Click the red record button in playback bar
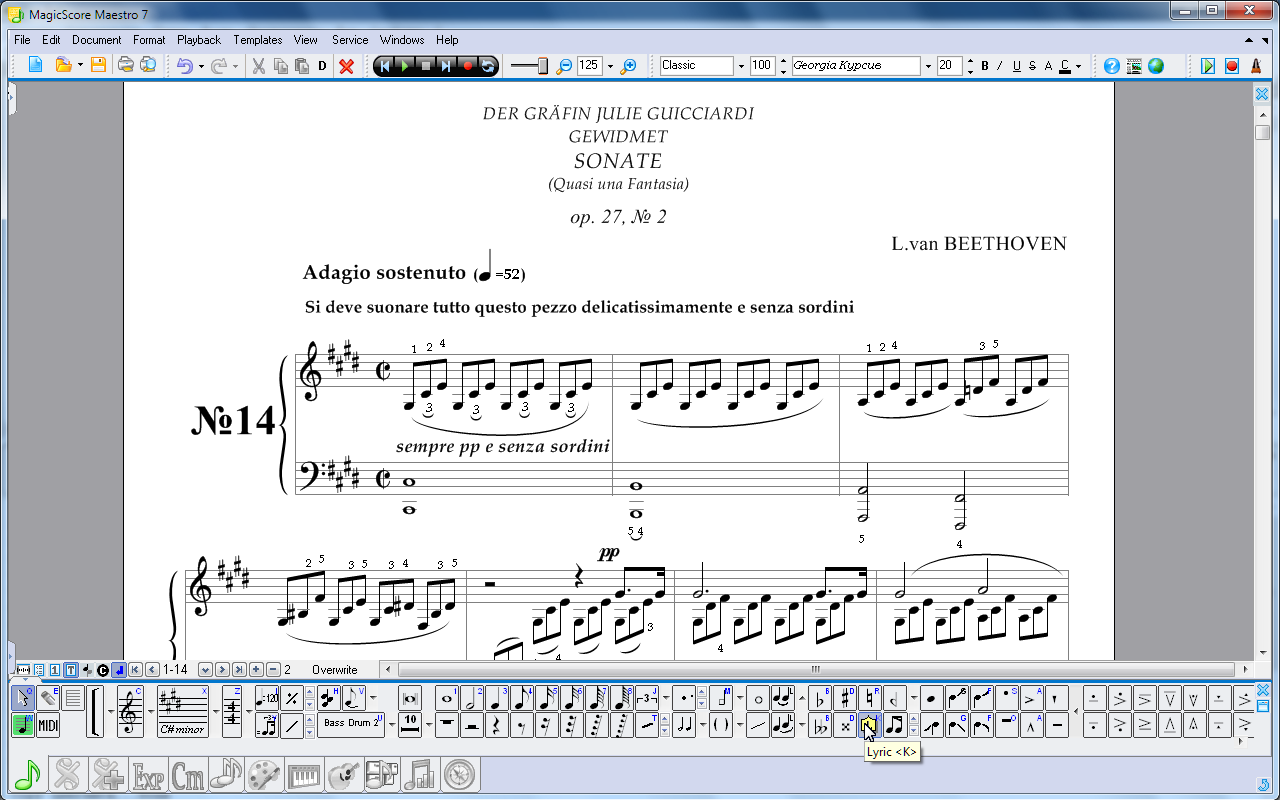This screenshot has width=1280, height=800. coord(467,66)
